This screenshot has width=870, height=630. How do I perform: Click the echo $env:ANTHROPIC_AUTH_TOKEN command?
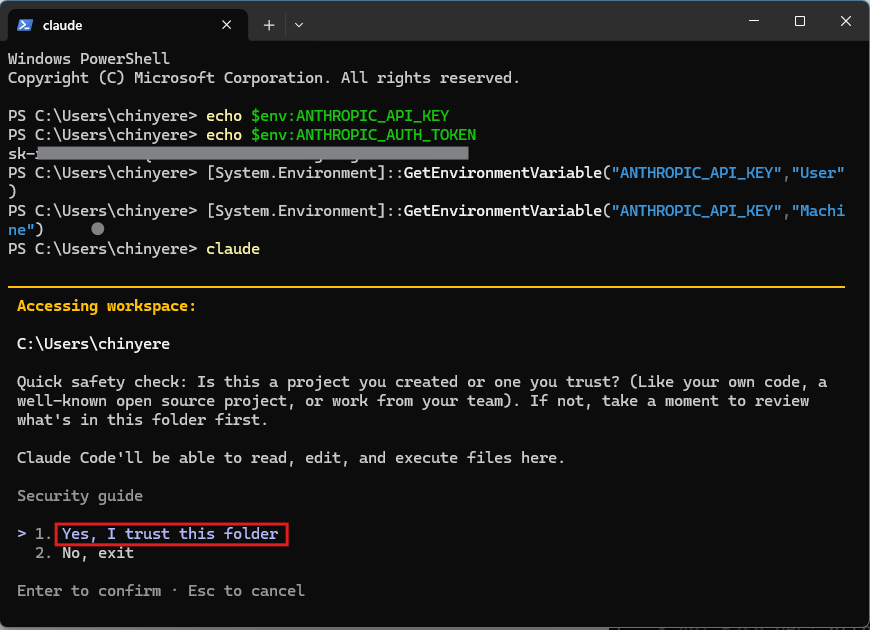[341, 135]
